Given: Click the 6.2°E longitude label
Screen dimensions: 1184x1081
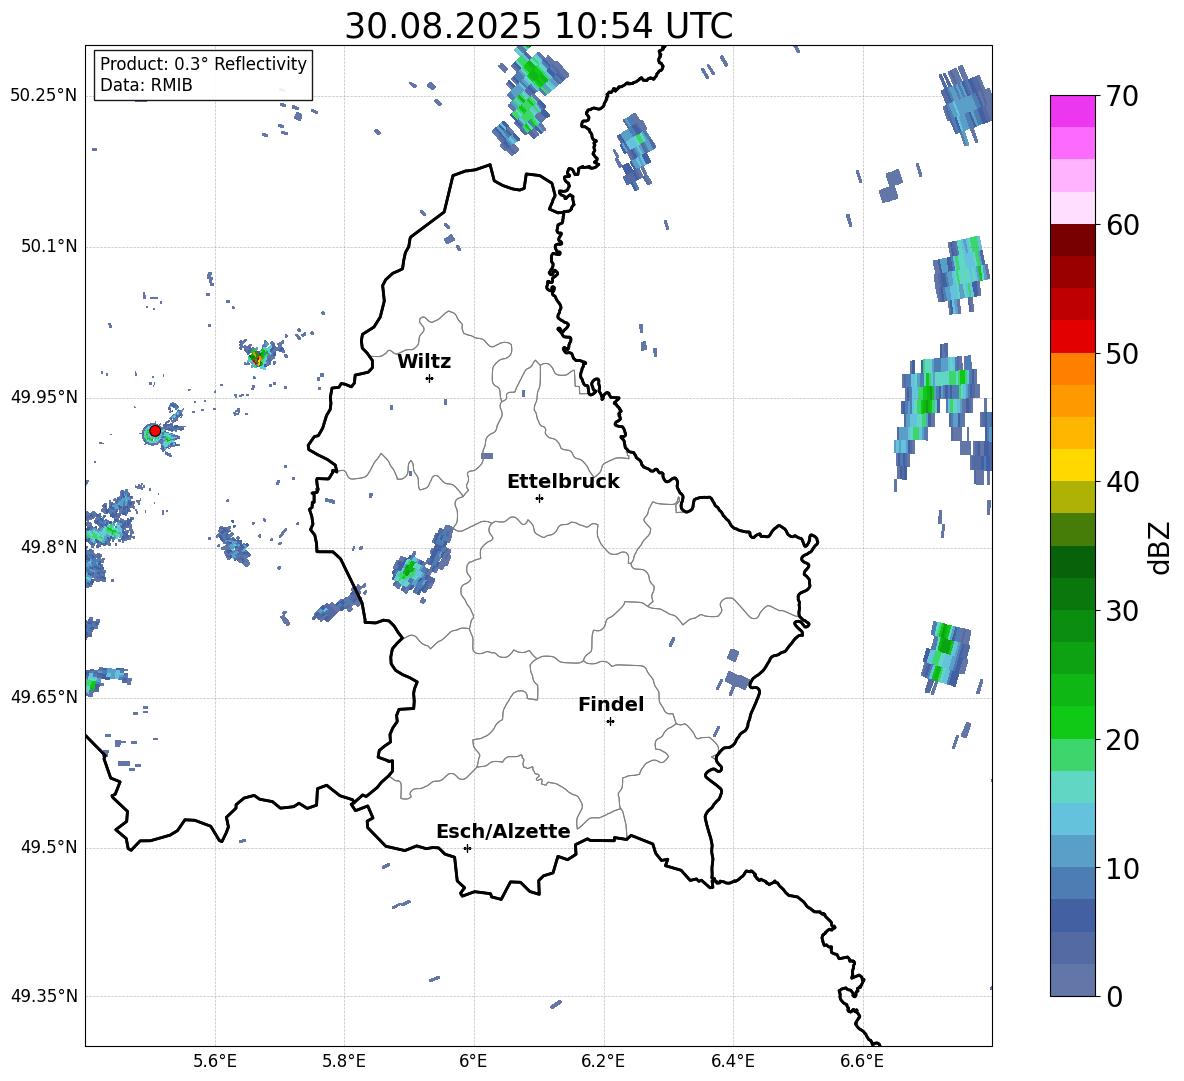Looking at the screenshot, I should (x=603, y=1061).
